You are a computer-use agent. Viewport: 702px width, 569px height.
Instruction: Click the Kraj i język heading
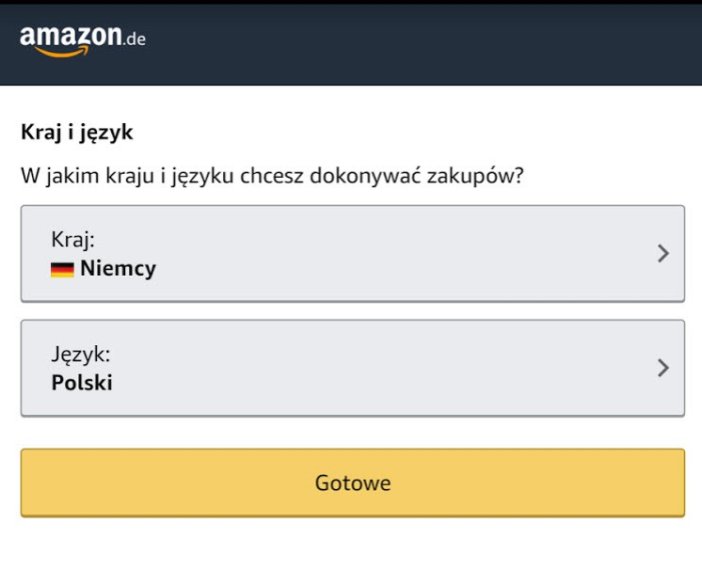point(77,133)
